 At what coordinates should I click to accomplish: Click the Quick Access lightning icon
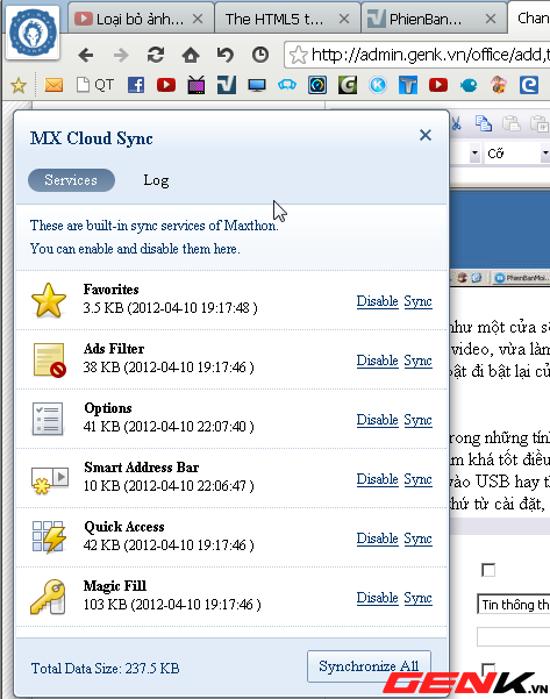49,537
